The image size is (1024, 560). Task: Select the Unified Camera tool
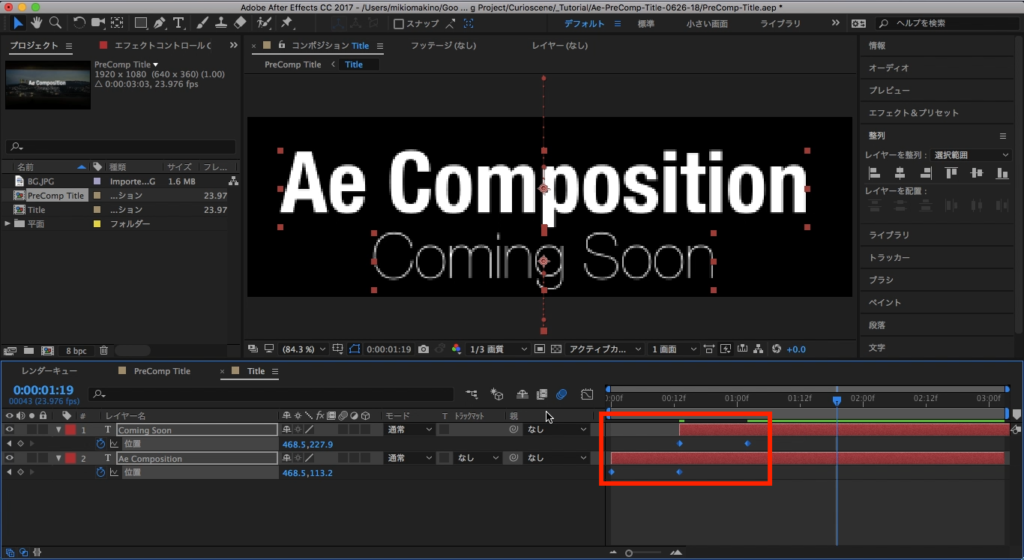(98, 23)
